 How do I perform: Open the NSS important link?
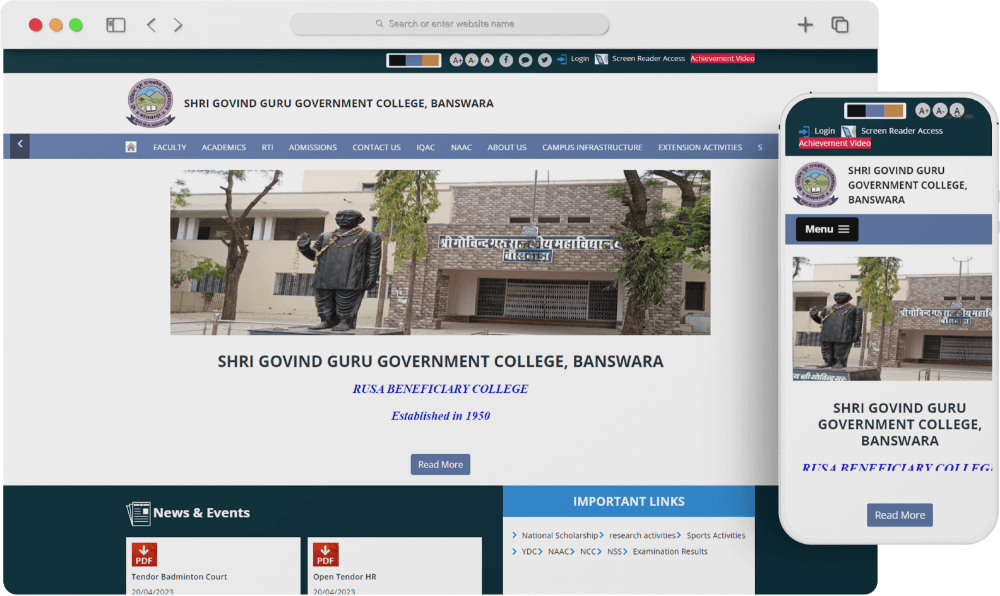pyautogui.click(x=614, y=551)
